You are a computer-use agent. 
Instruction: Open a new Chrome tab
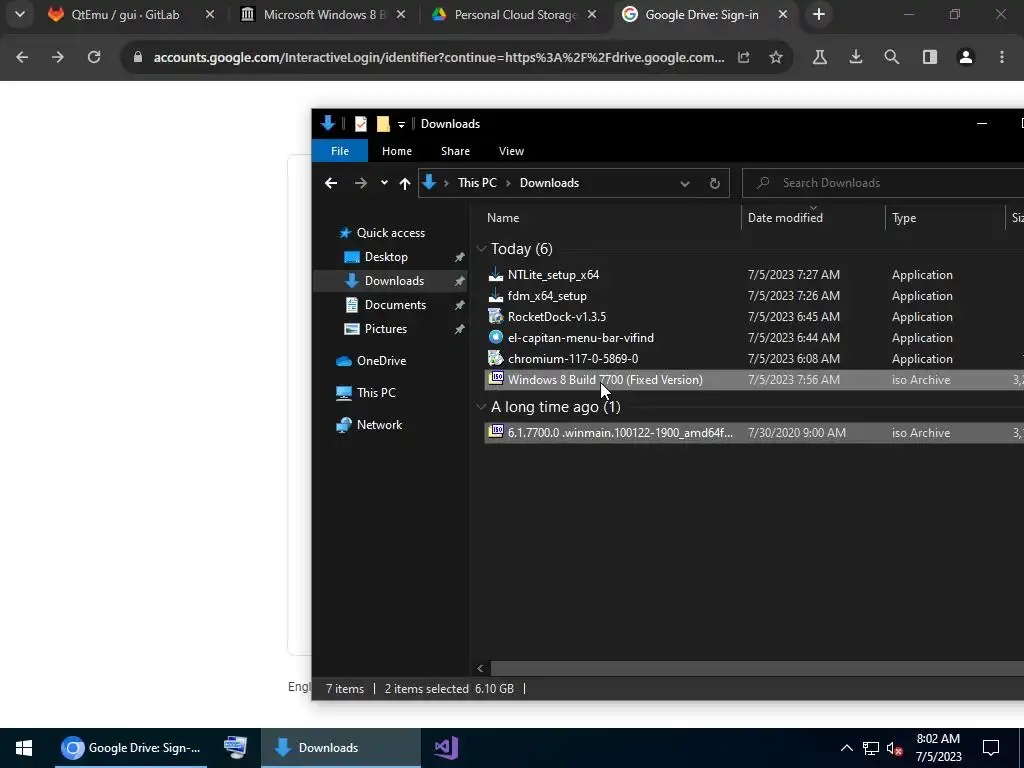(x=819, y=14)
